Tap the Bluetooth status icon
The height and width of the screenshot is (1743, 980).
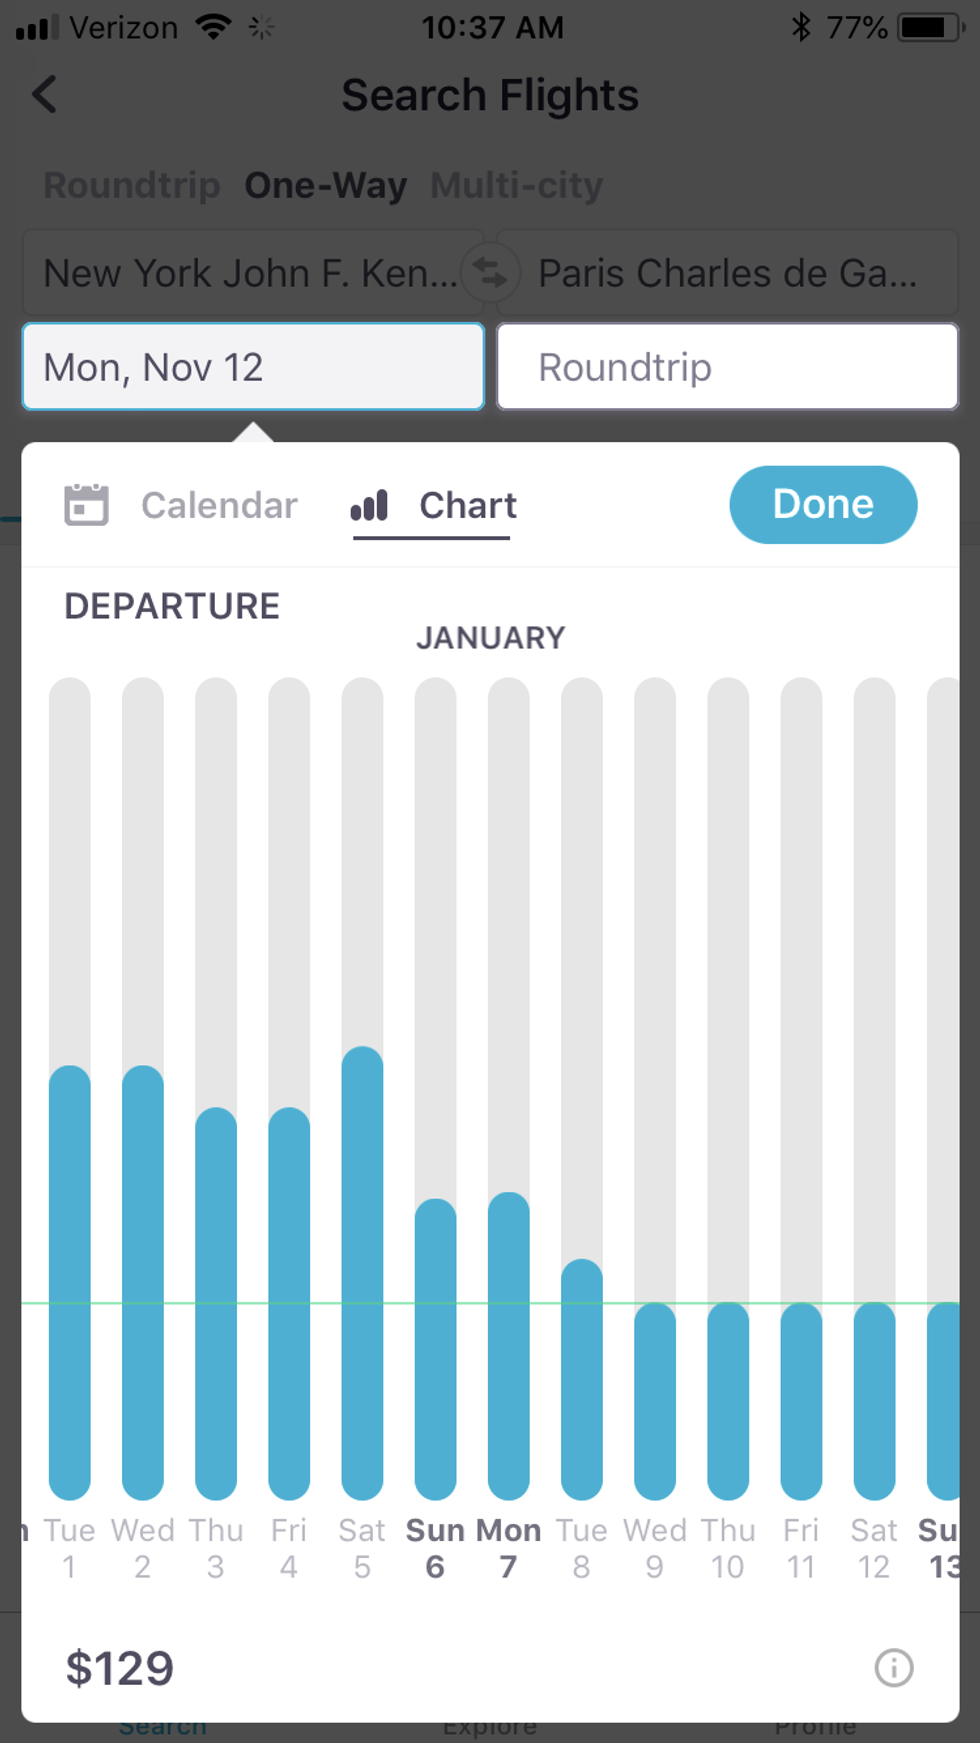tap(800, 27)
